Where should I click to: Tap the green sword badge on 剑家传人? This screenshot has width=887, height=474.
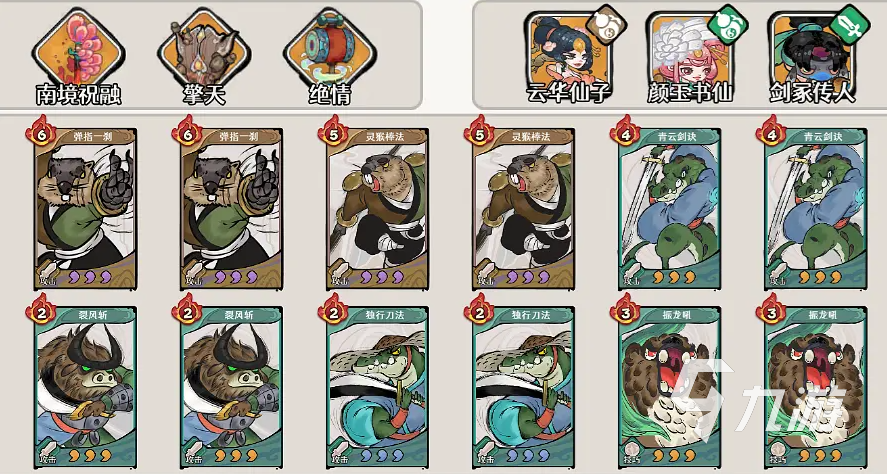[x=851, y=24]
